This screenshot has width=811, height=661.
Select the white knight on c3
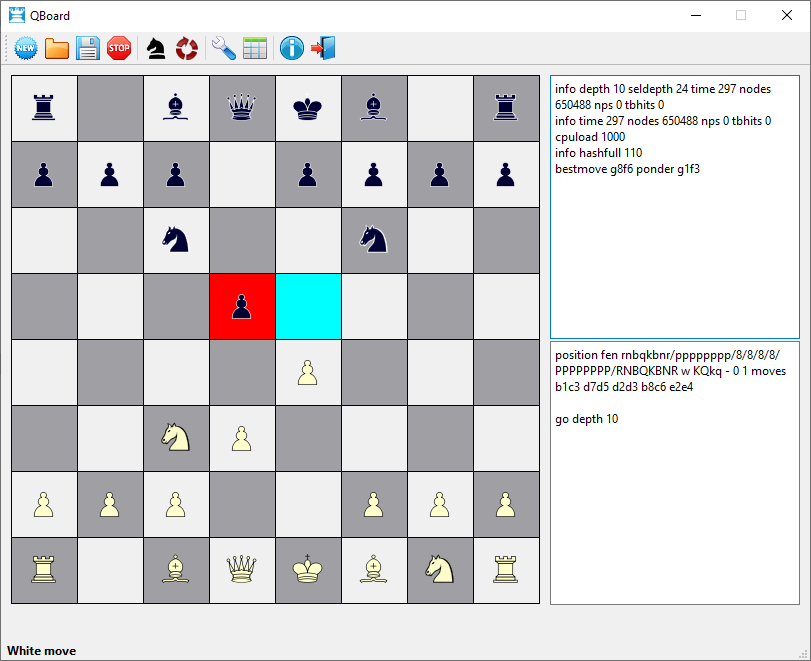[x=176, y=438]
